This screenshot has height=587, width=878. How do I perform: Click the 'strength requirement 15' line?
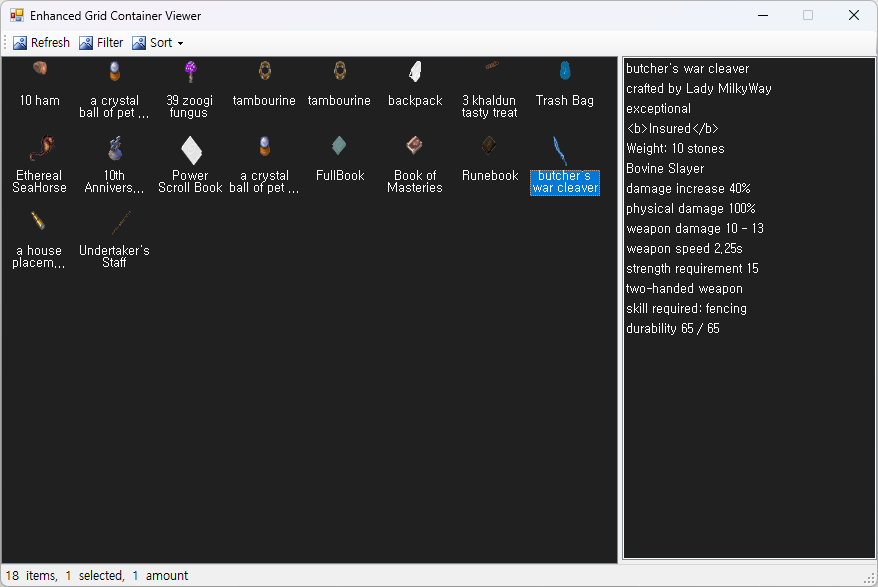[x=692, y=269]
